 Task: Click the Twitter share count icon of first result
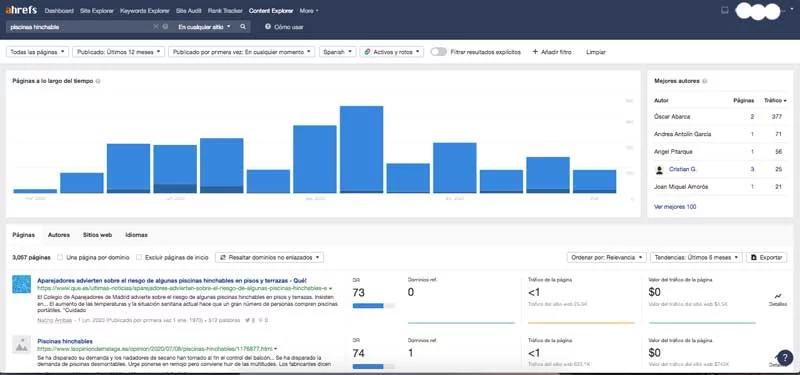[x=247, y=320]
